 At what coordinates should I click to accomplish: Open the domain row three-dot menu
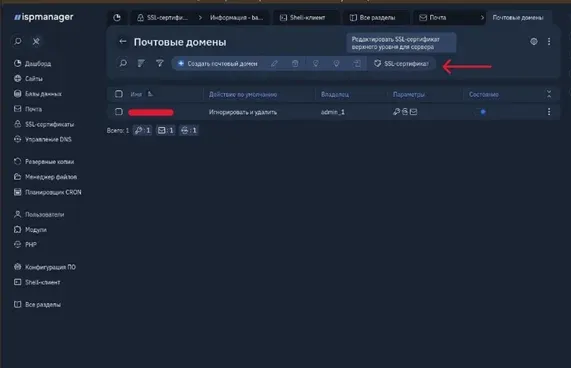[549, 112]
